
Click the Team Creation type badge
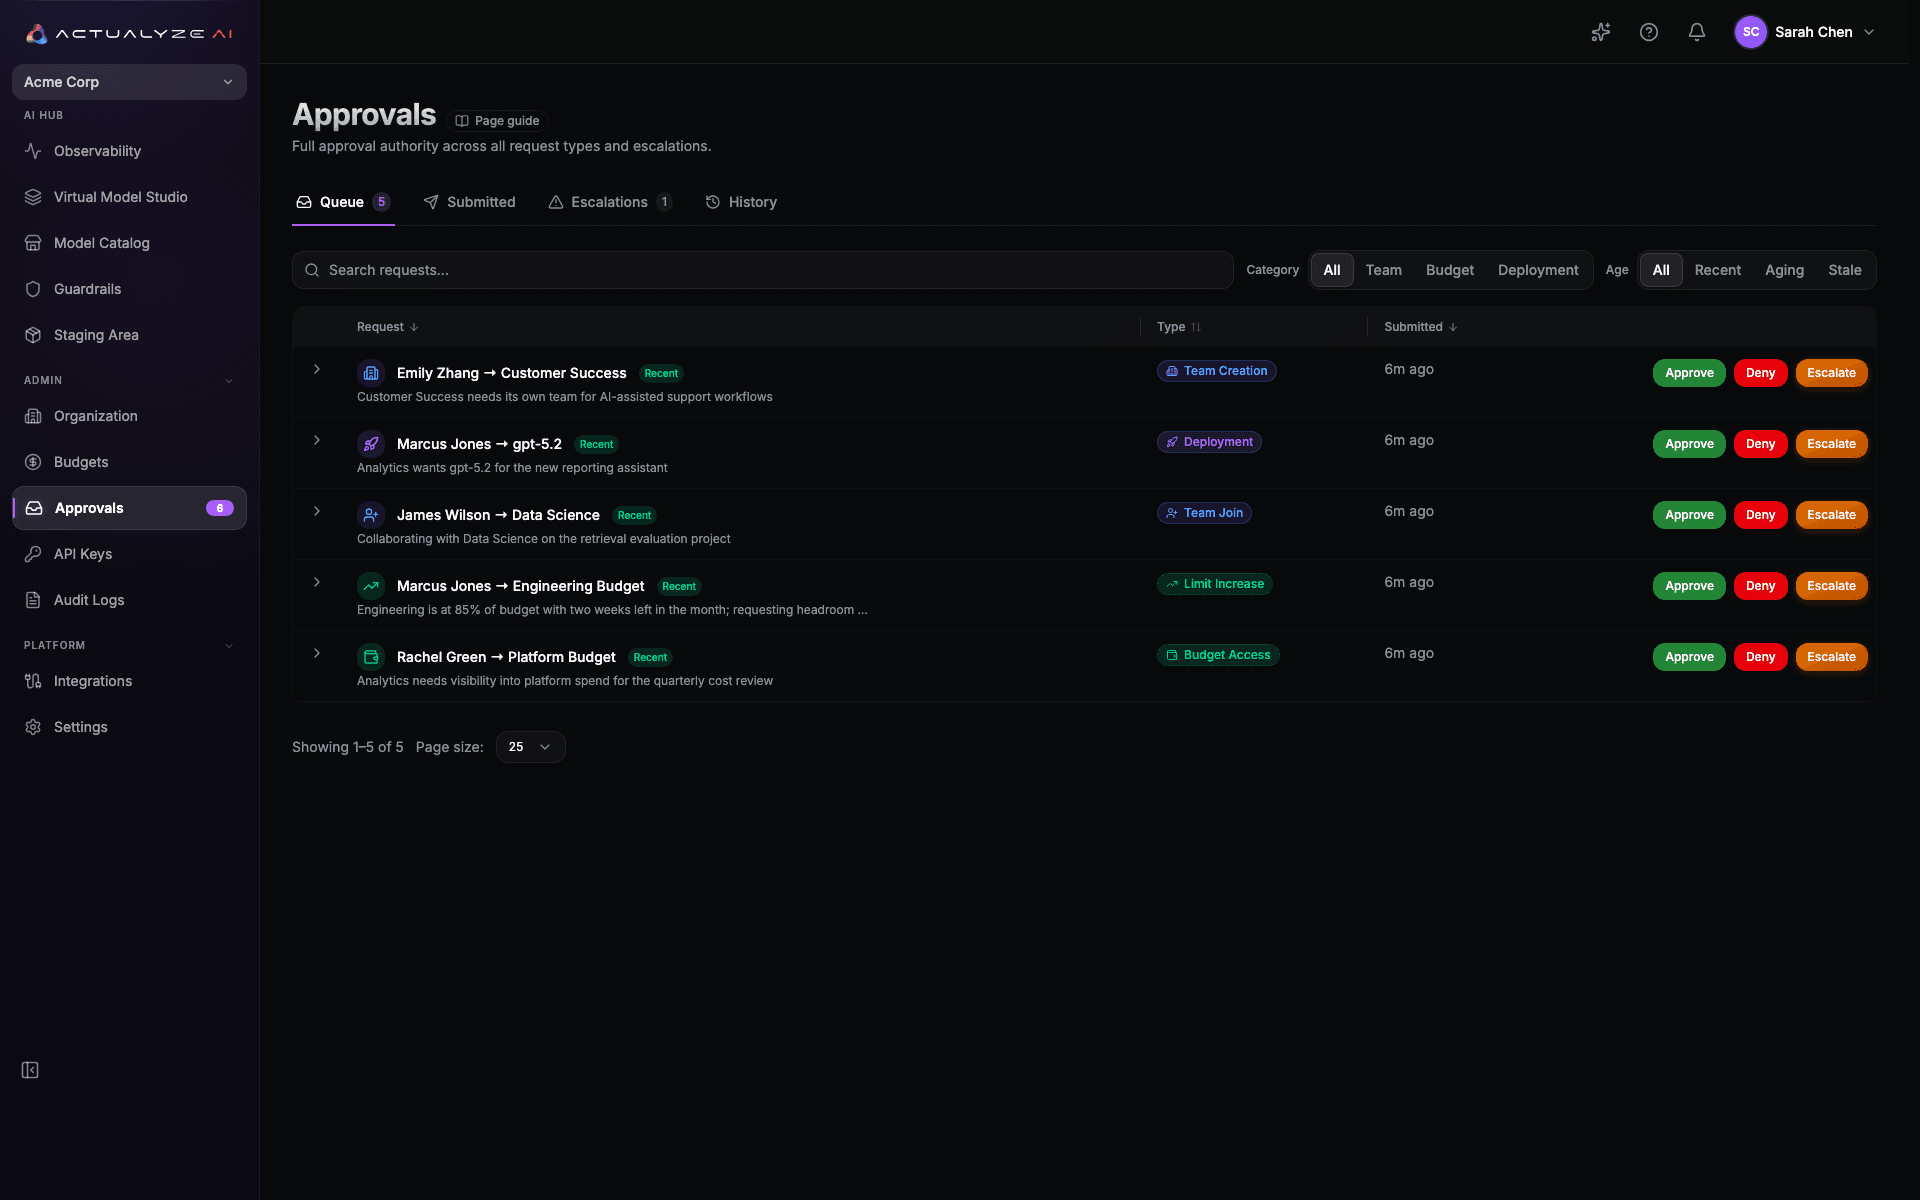click(x=1217, y=371)
